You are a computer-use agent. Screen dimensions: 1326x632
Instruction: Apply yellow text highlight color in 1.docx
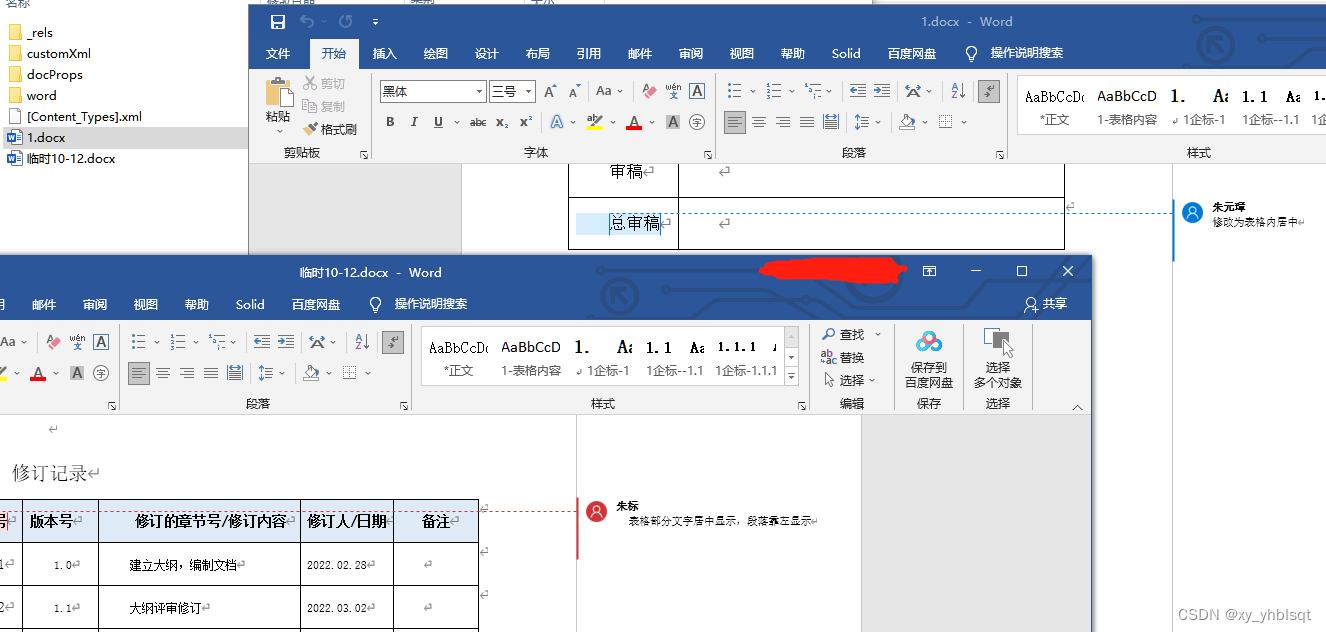(595, 122)
